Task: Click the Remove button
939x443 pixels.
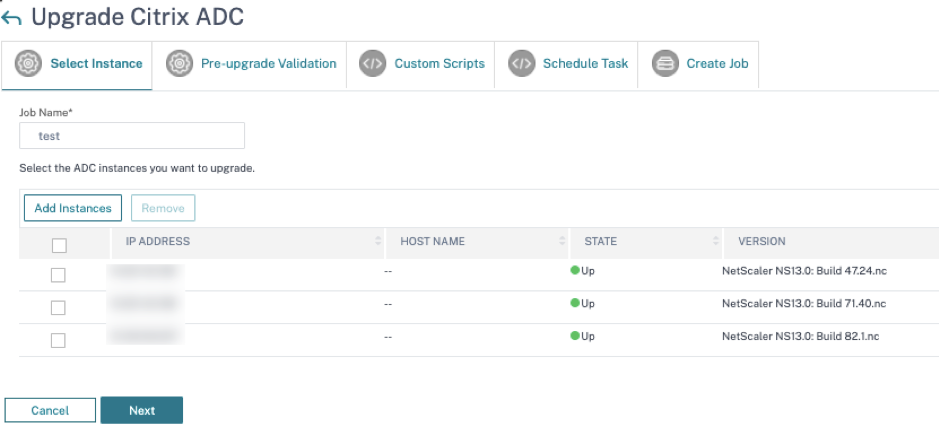Action: pos(163,208)
